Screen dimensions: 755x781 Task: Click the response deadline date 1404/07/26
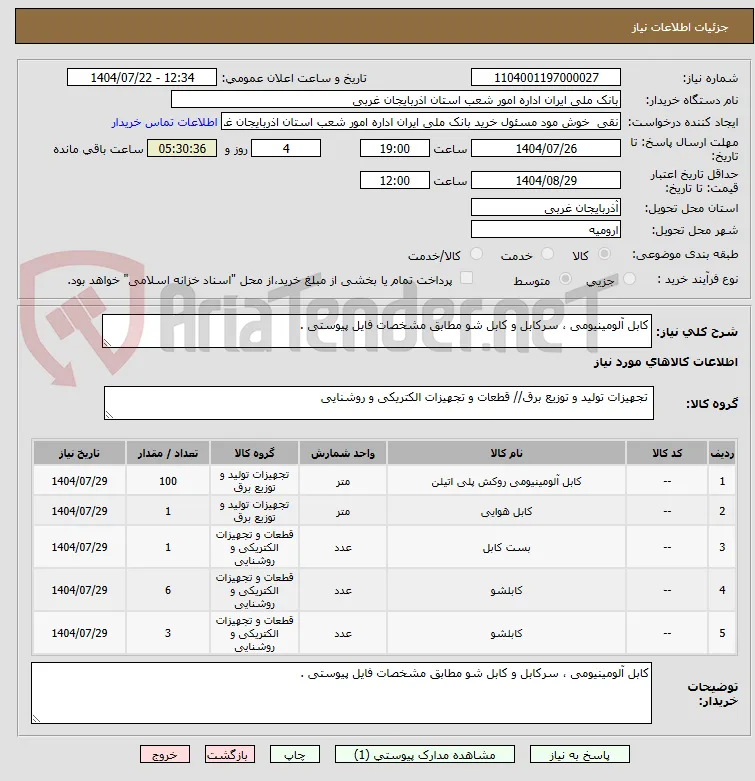[x=546, y=148]
